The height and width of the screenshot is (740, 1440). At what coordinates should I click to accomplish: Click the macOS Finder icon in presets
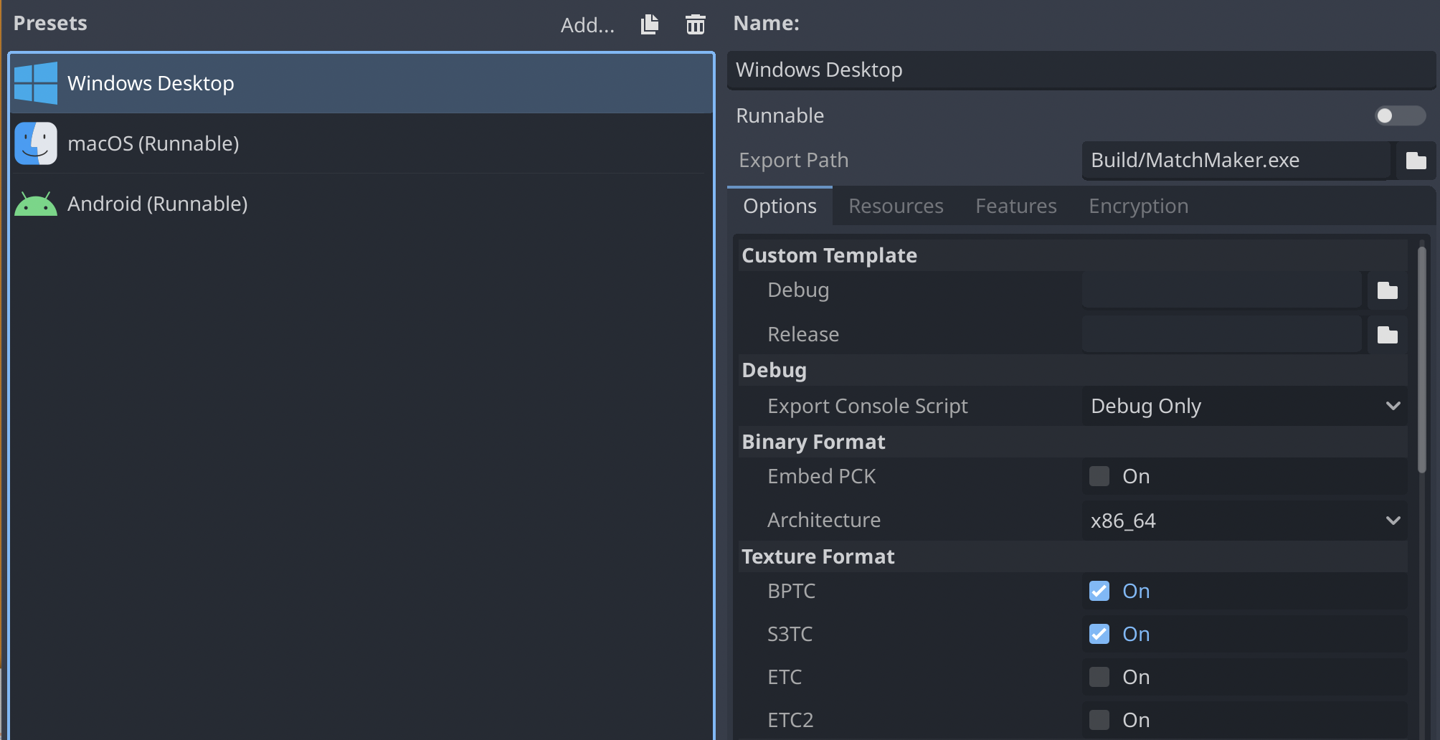(36, 143)
